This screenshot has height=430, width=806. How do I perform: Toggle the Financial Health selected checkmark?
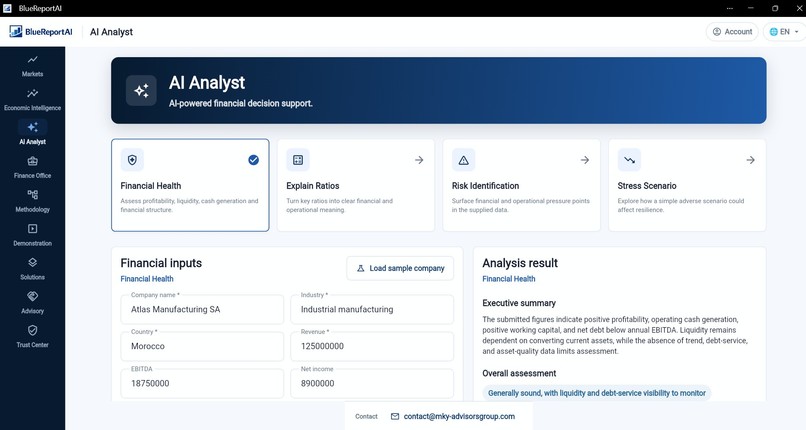pyautogui.click(x=253, y=160)
